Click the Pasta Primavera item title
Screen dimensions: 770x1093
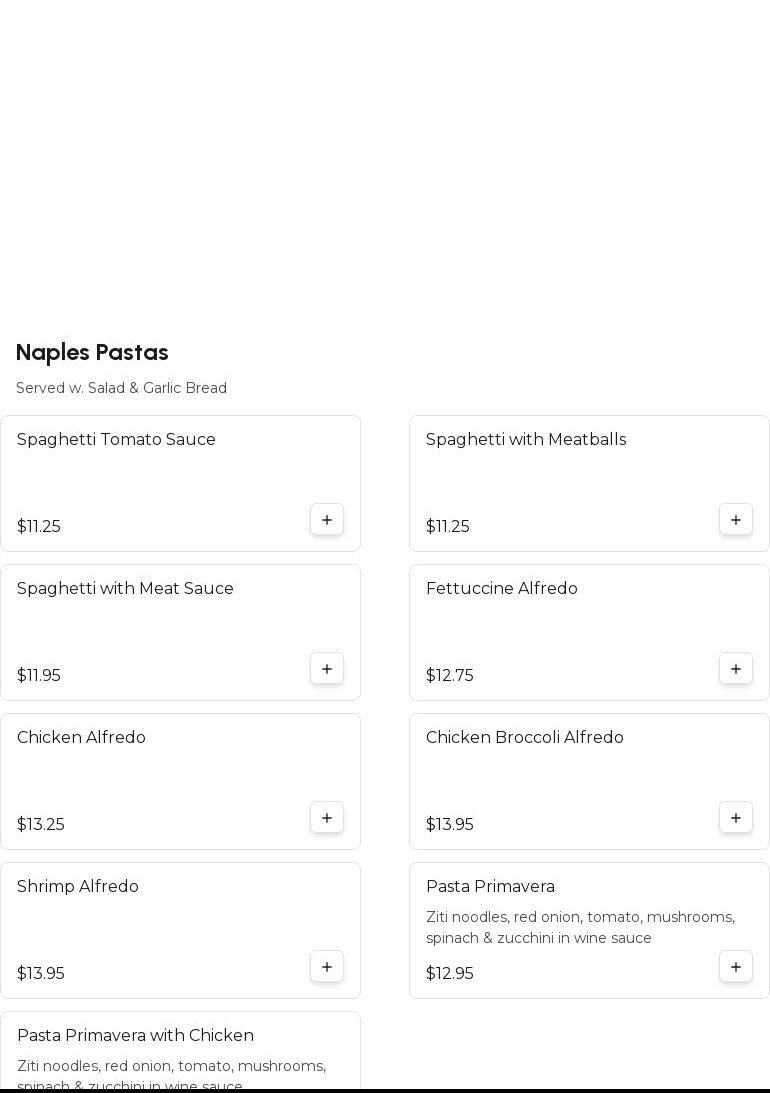click(490, 887)
